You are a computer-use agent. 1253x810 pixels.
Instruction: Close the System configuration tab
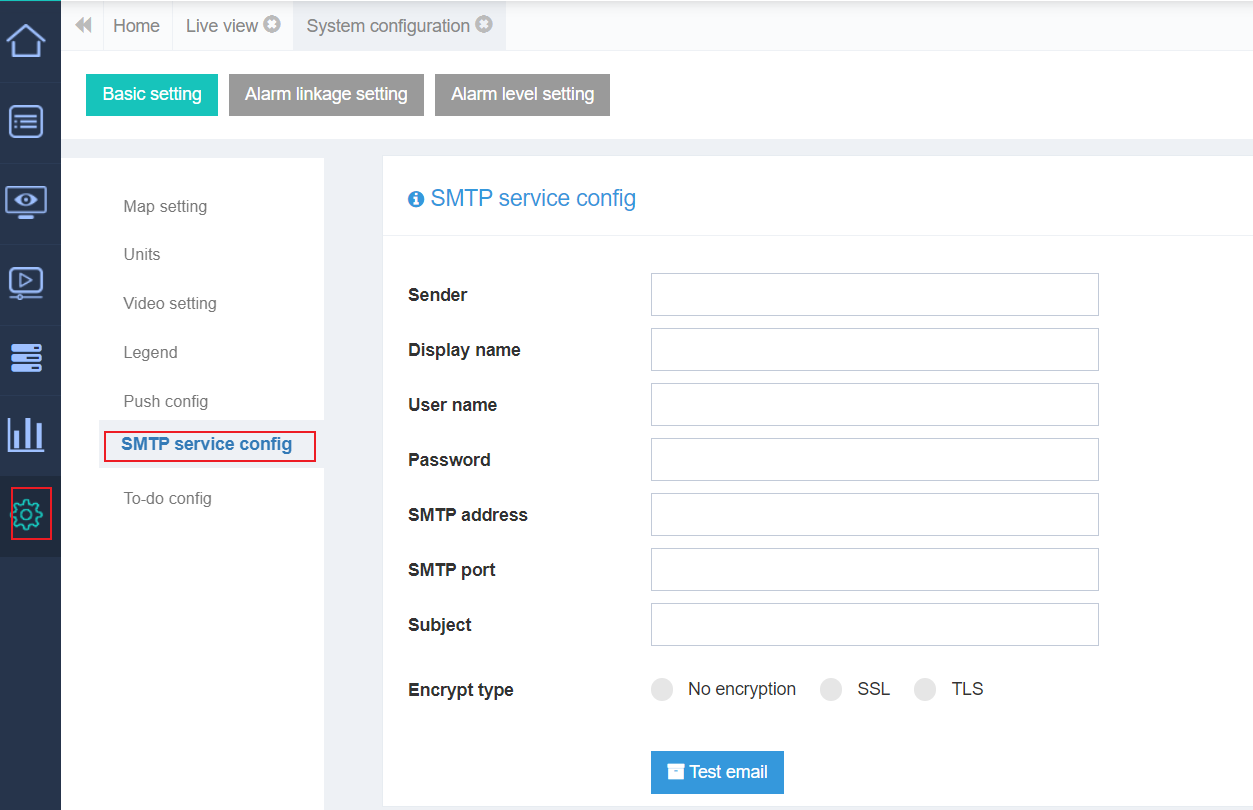pos(484,25)
